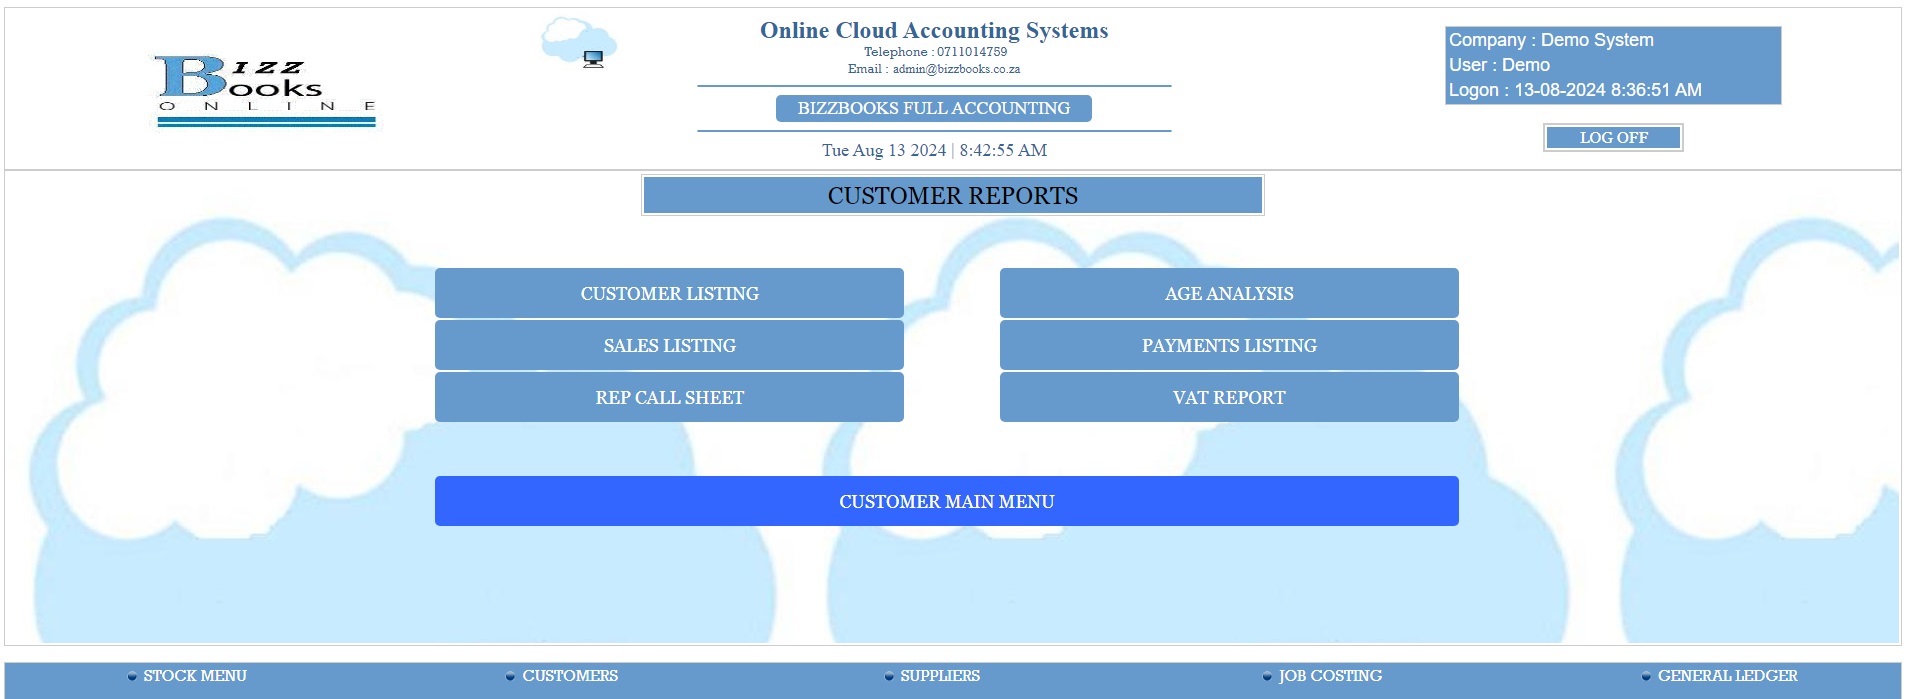Open the VAT Report

pos(1228,397)
